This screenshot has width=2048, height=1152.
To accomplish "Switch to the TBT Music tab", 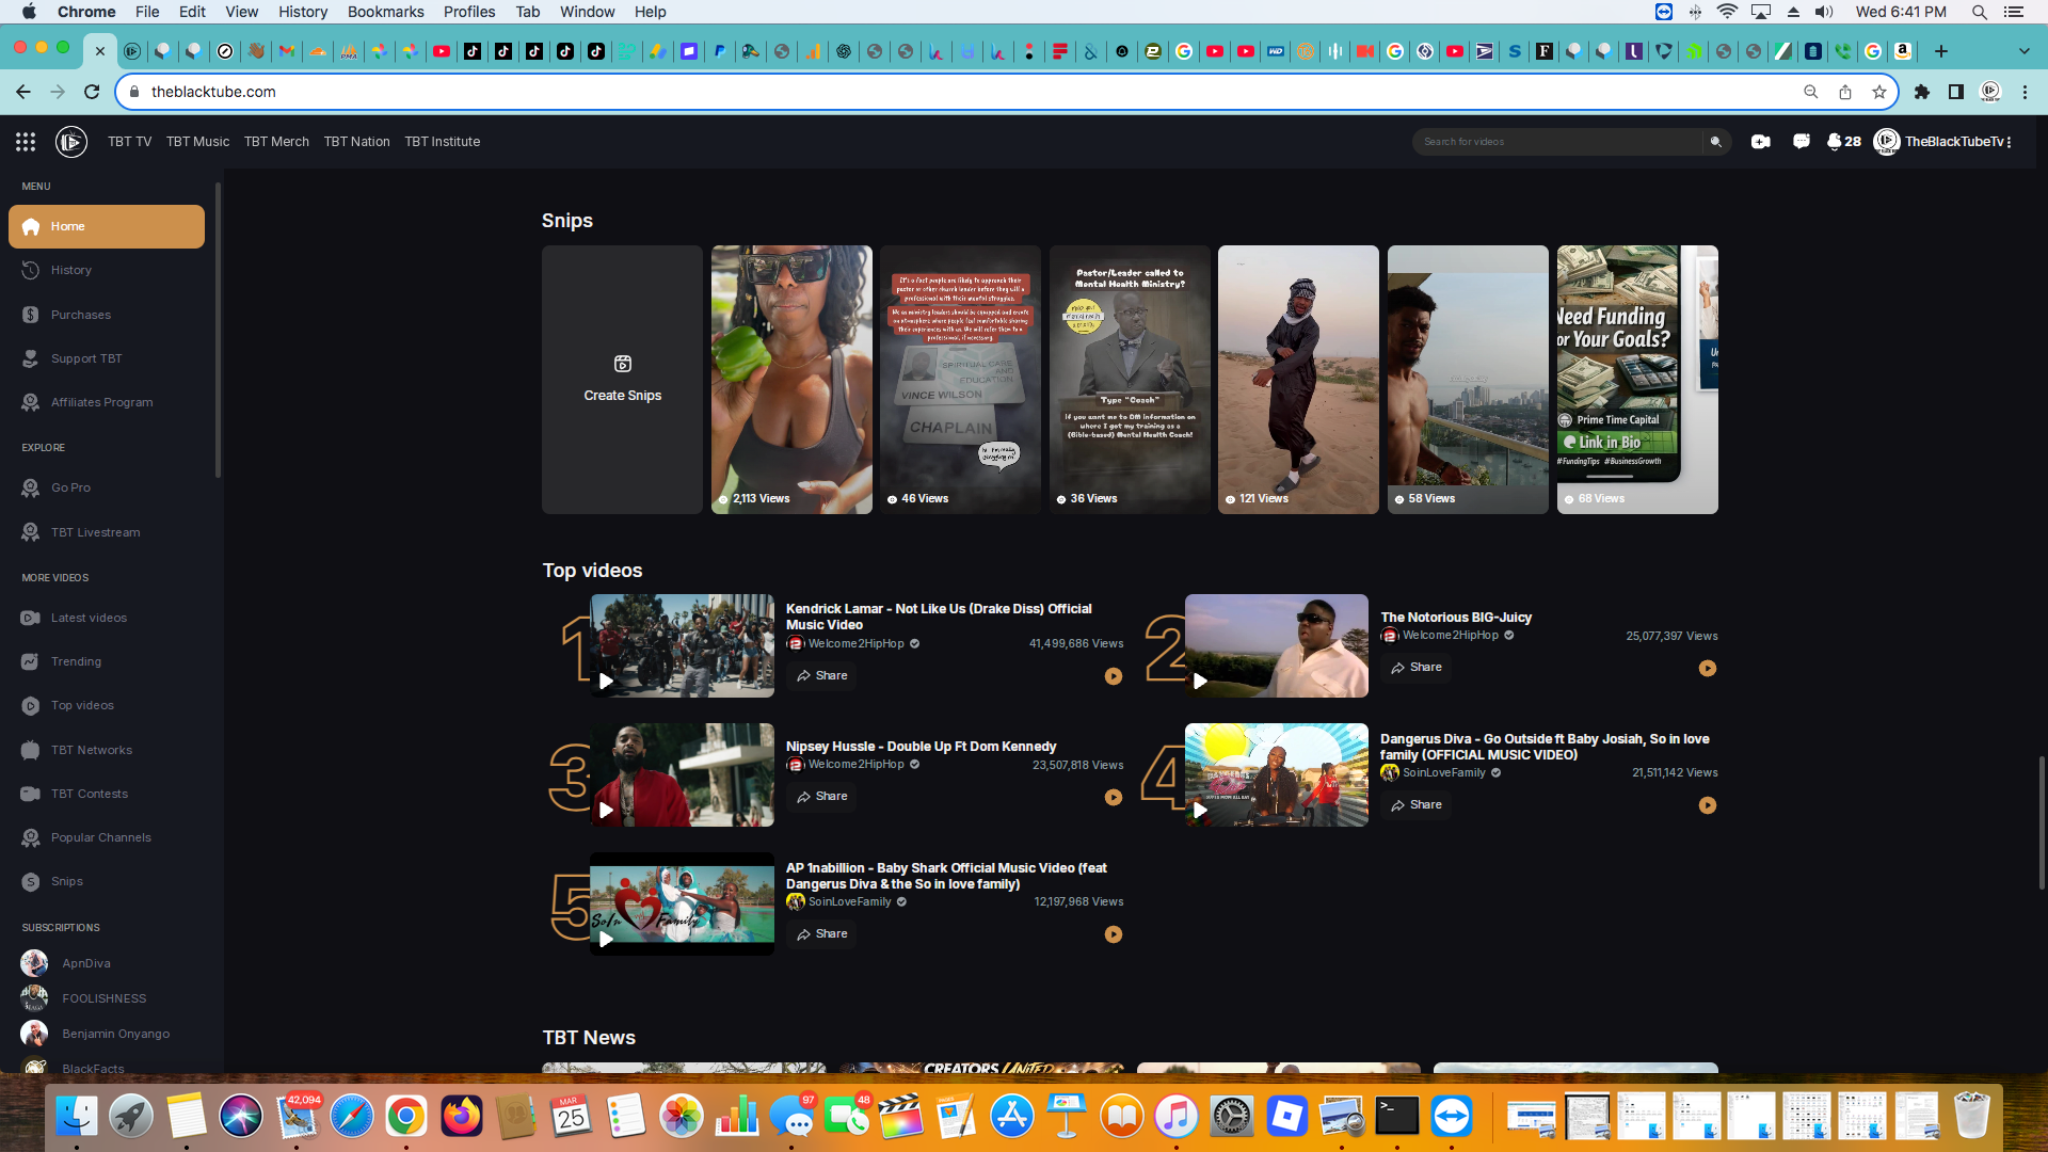I will click(x=197, y=141).
